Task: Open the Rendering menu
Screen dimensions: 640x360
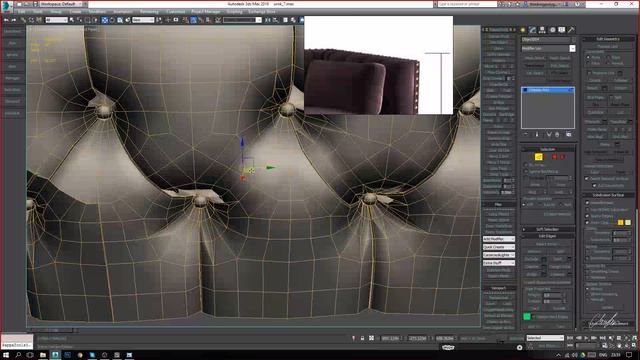Action: [x=149, y=12]
